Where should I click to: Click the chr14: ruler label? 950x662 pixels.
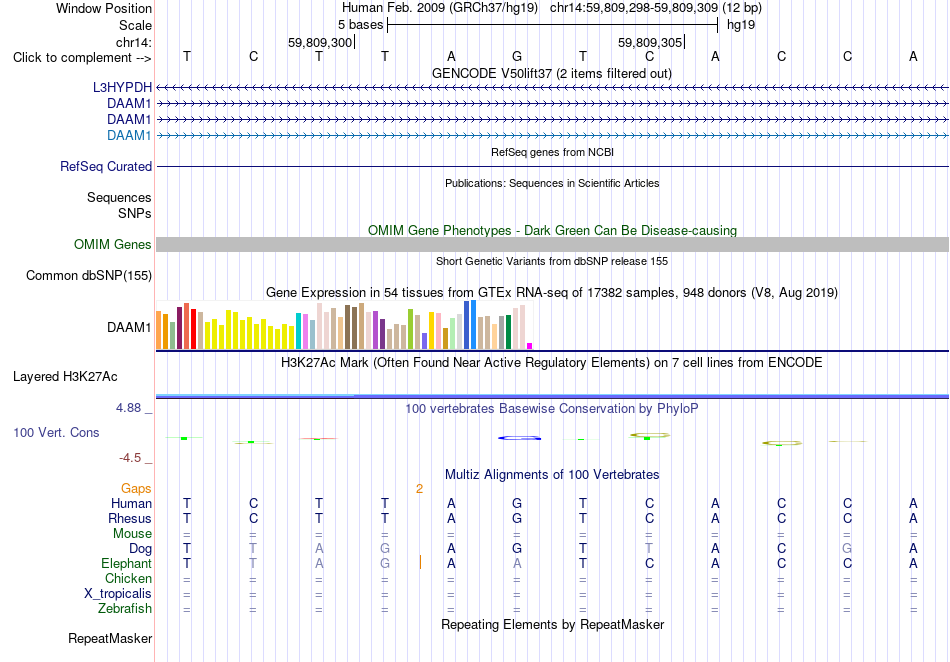click(x=133, y=42)
